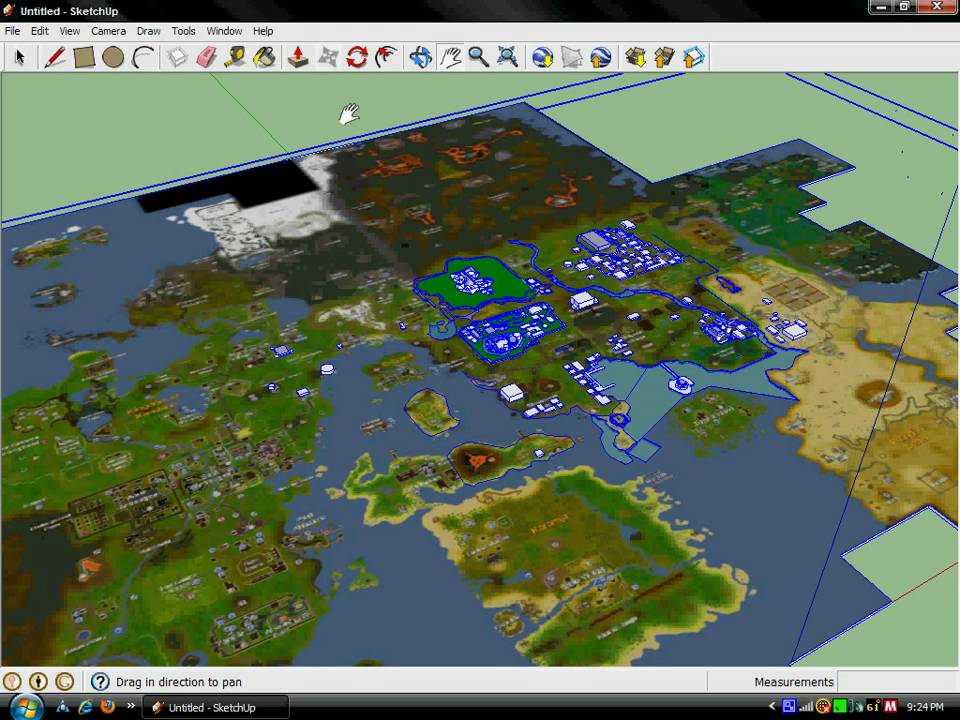Open the Window menu
960x720 pixels.
click(x=224, y=31)
